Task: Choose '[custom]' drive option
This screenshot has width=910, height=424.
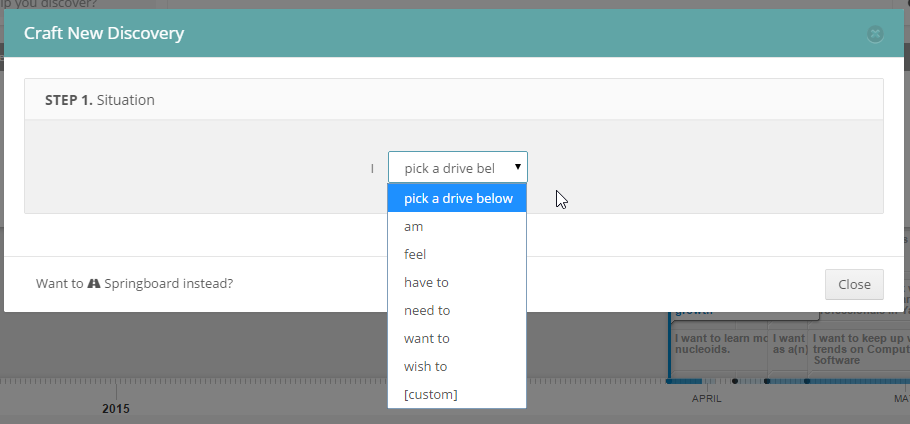Action: [x=457, y=394]
